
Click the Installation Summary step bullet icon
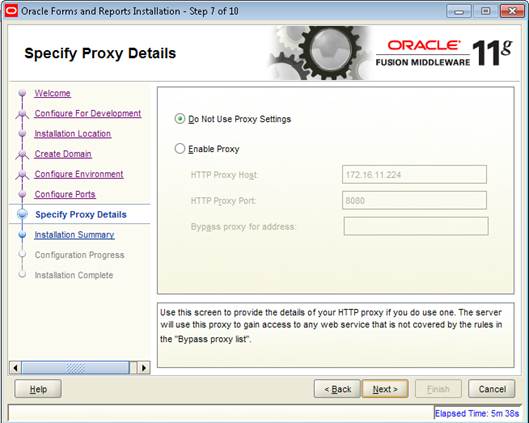click(22, 234)
